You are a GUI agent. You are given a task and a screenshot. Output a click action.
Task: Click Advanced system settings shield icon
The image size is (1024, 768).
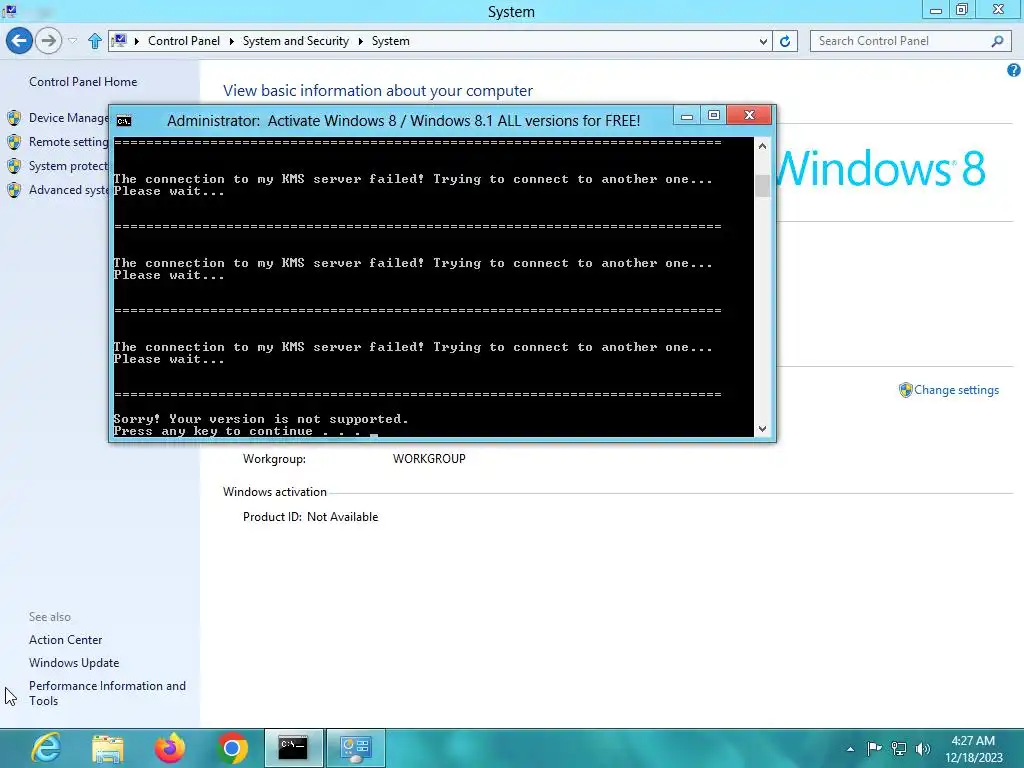coord(14,190)
